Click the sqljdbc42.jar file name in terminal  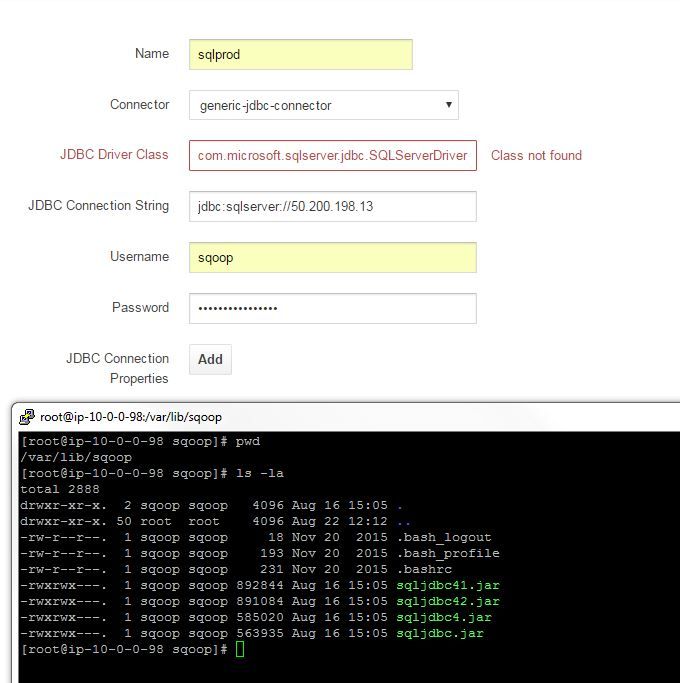(448, 601)
